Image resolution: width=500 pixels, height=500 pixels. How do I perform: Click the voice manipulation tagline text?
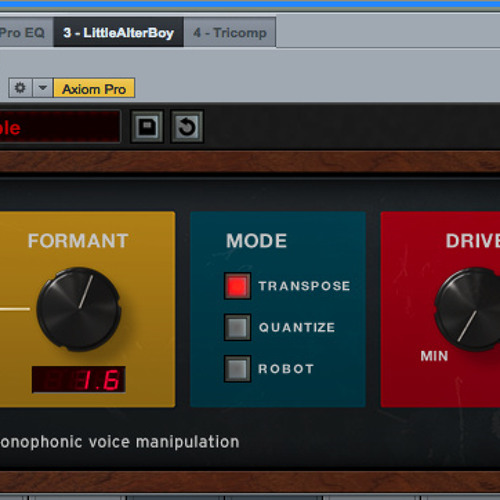[119, 442]
